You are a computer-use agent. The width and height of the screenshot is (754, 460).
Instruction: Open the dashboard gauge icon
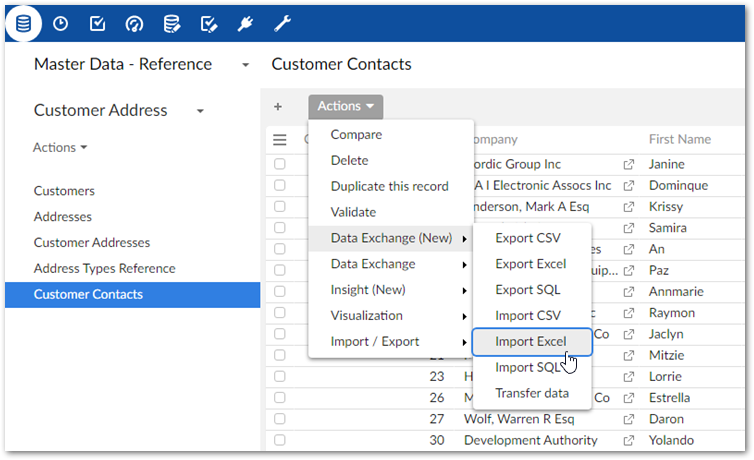(135, 23)
